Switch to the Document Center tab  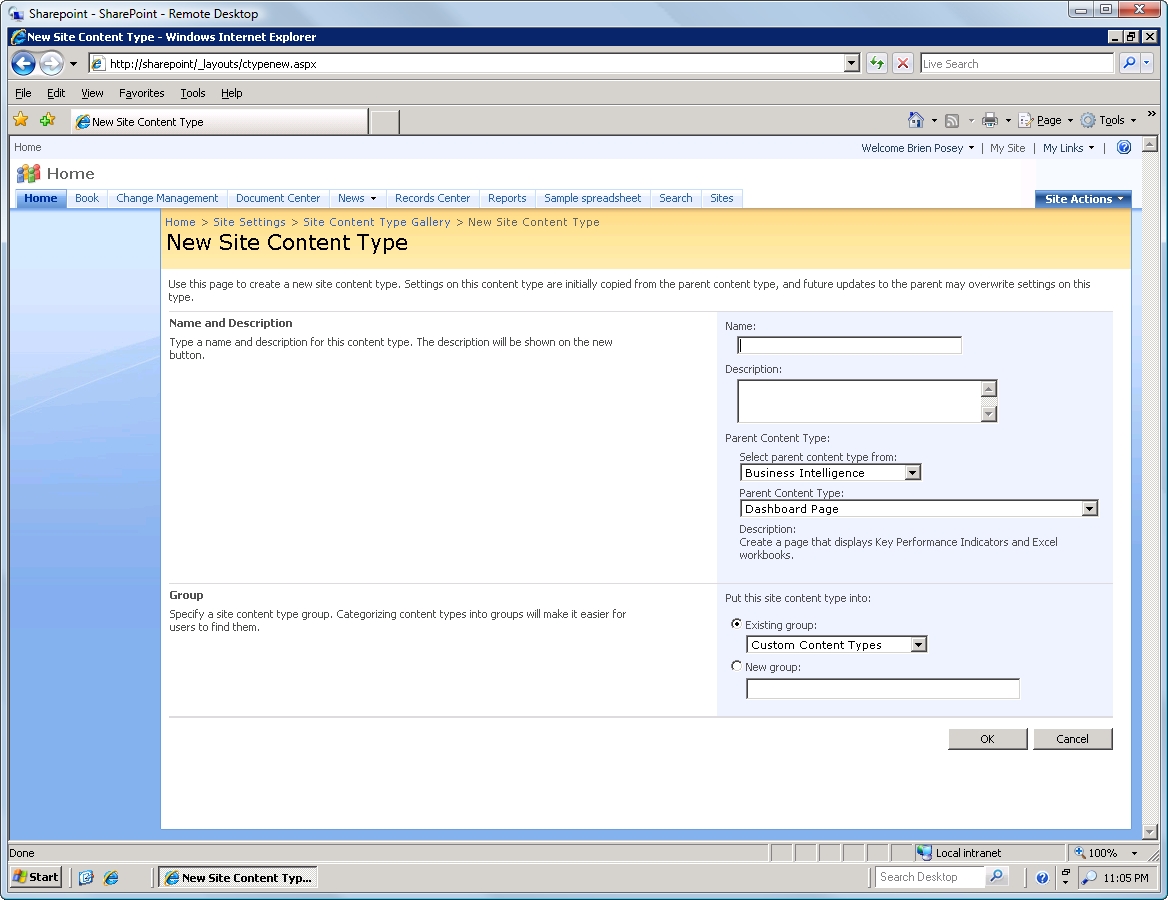(278, 198)
